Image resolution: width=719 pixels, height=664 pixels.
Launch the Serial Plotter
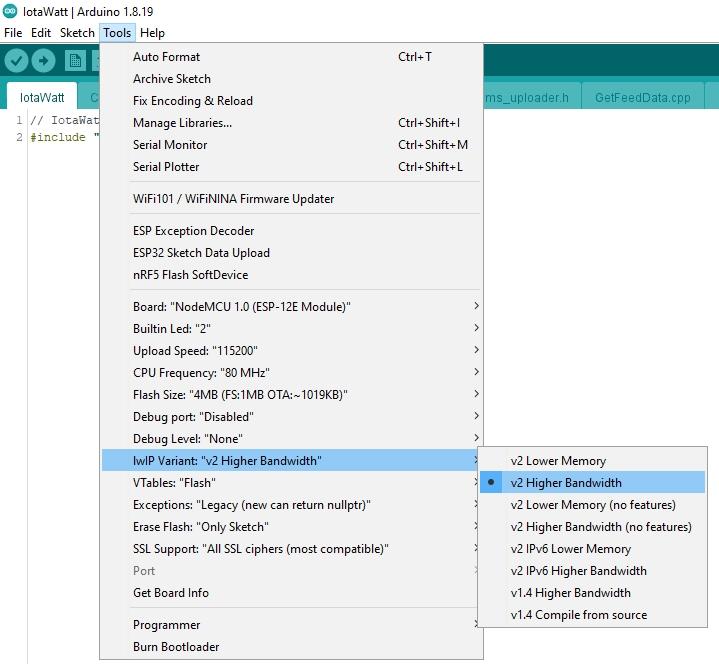point(292,167)
